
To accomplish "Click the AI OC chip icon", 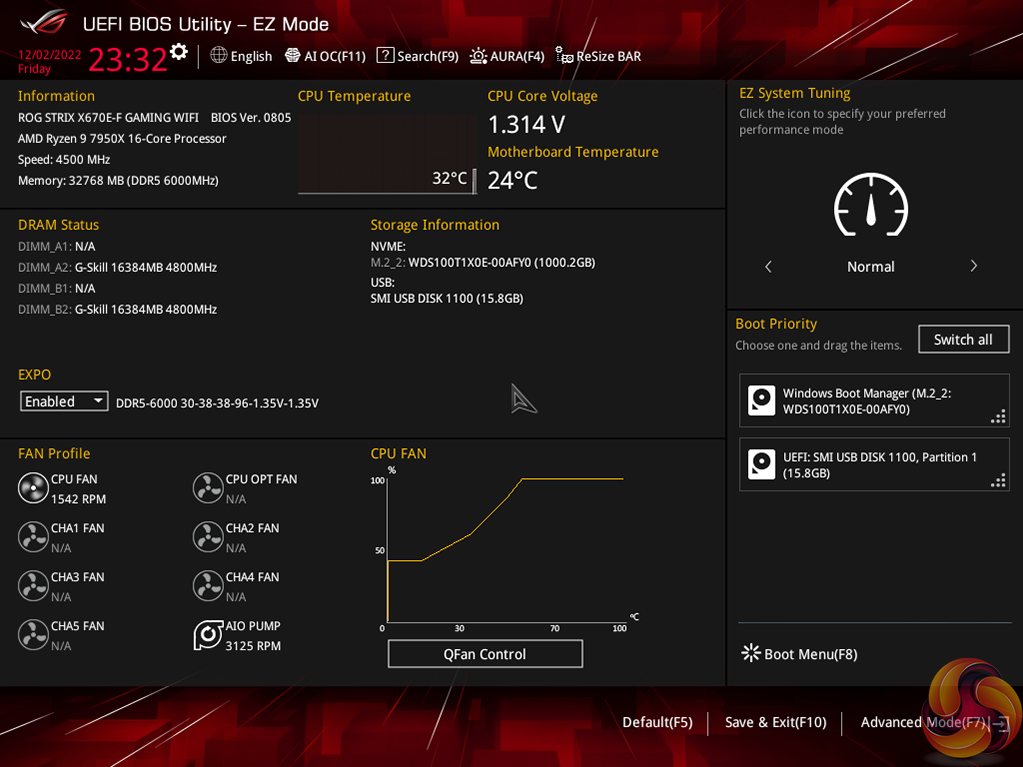I will [x=292, y=55].
